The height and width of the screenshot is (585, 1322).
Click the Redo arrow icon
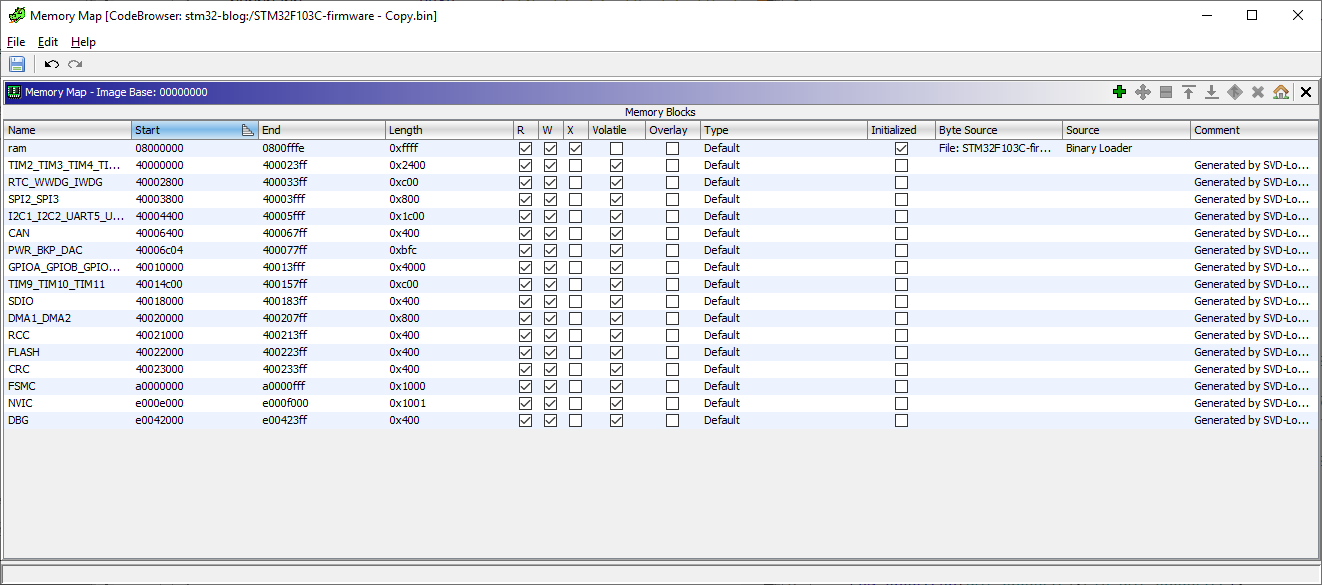point(75,64)
